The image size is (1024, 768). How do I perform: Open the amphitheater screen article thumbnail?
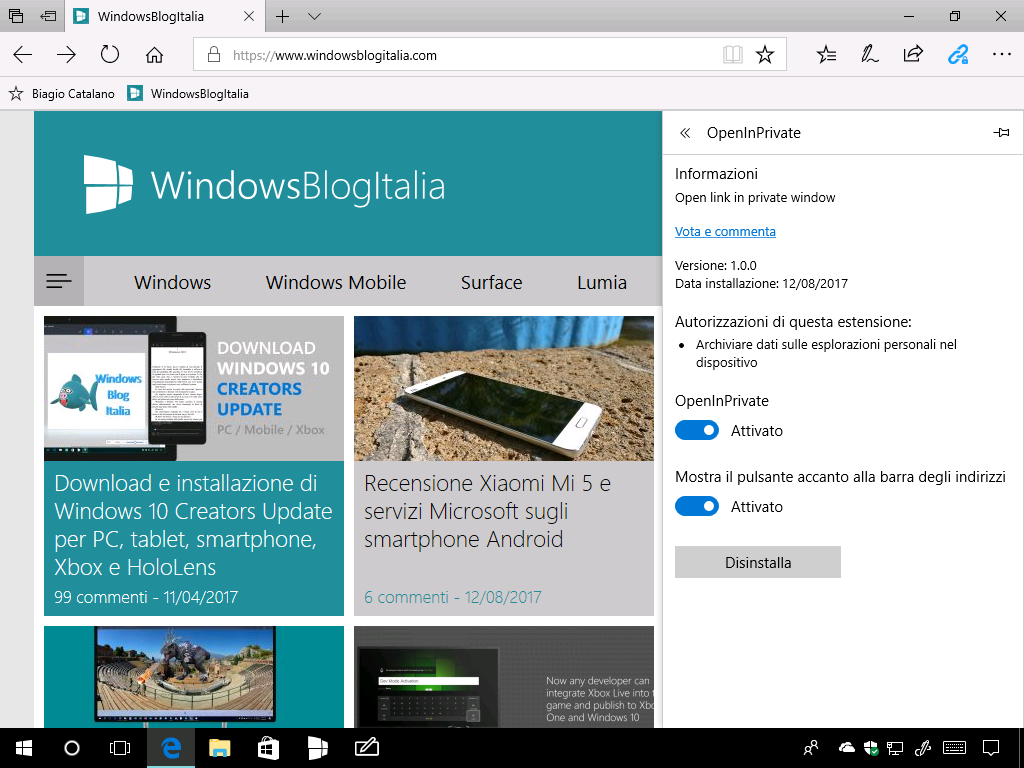pyautogui.click(x=194, y=677)
